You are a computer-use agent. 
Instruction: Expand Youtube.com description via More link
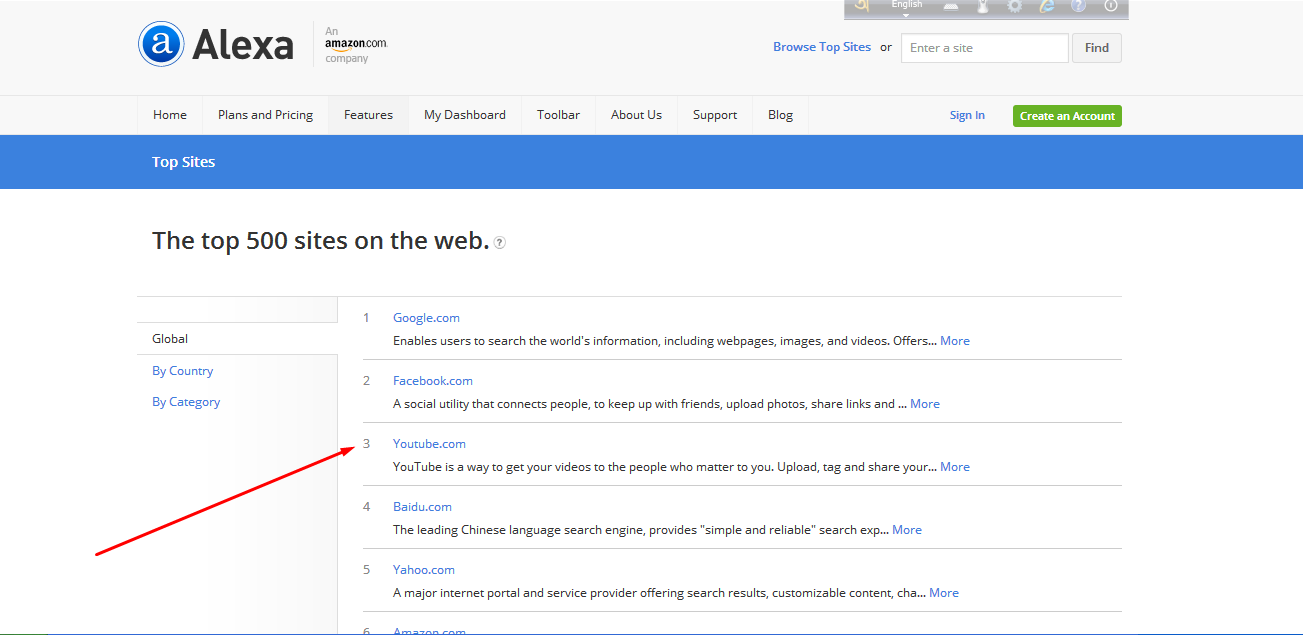click(954, 467)
